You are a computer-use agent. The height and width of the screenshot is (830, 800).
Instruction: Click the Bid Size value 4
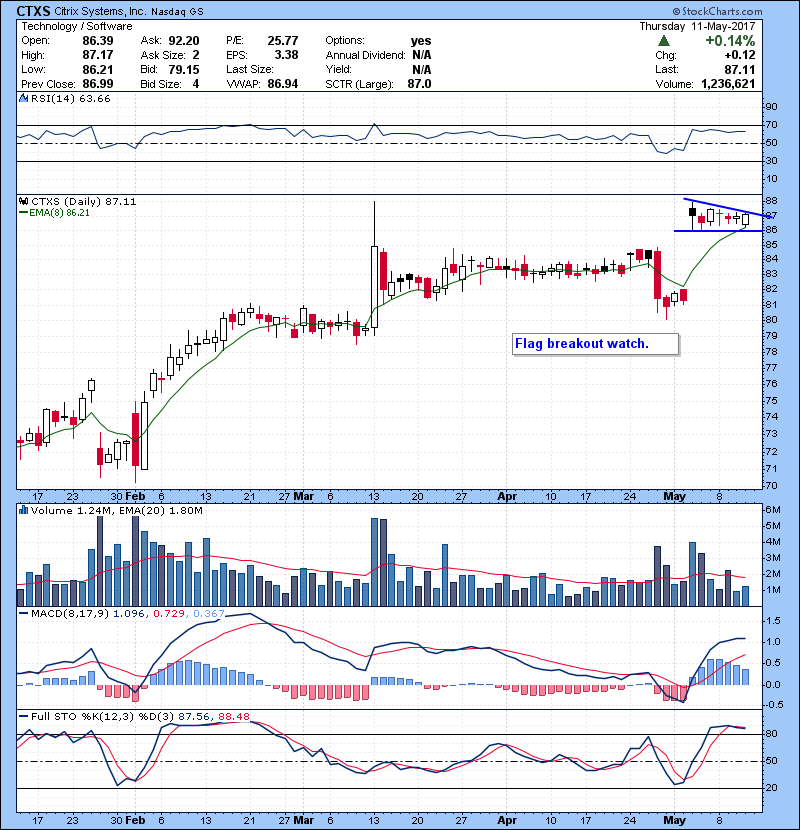pos(196,84)
